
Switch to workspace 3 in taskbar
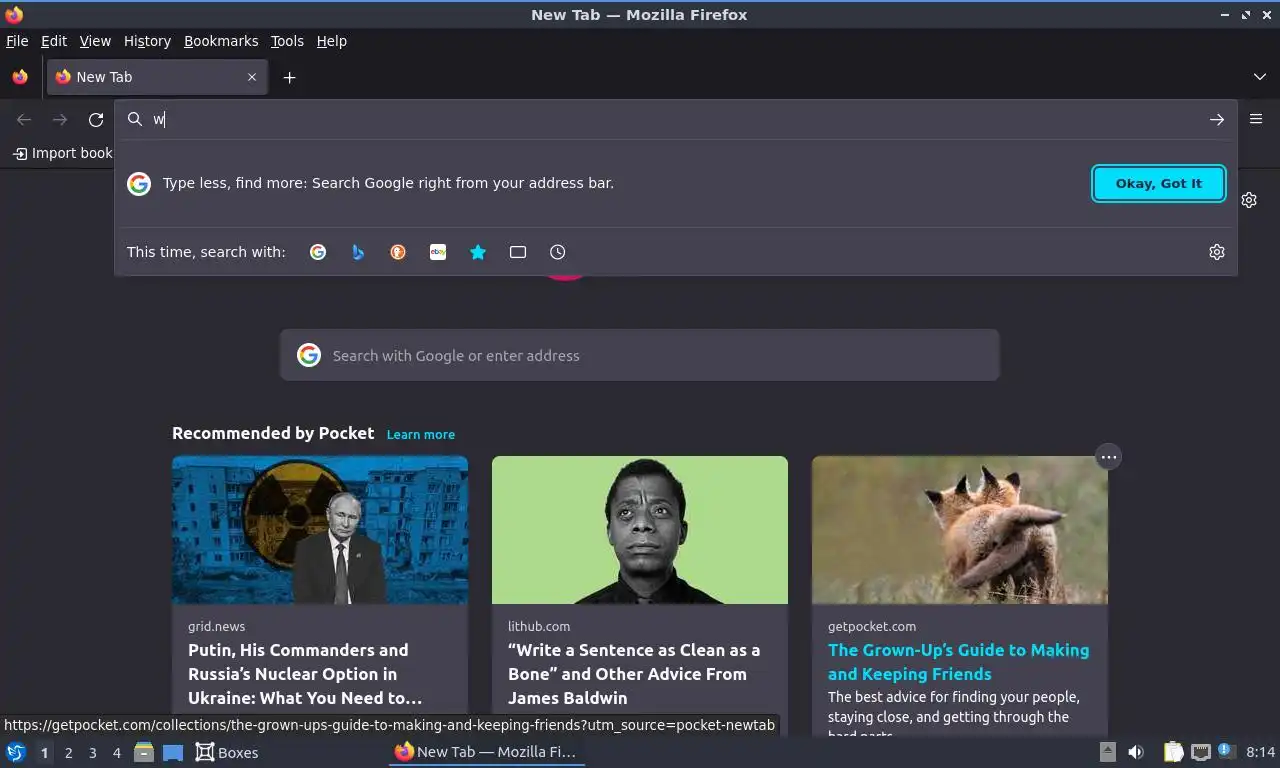tap(92, 753)
